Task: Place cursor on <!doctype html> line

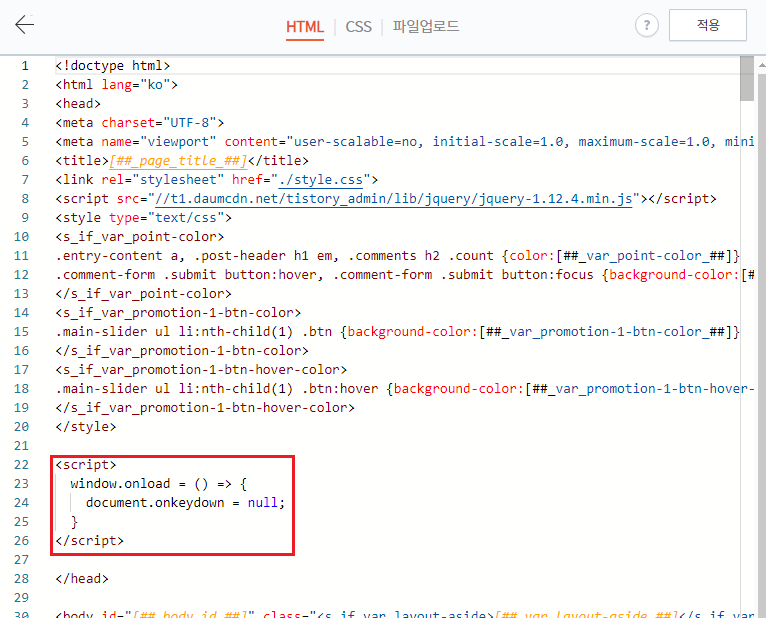Action: click(x=112, y=65)
